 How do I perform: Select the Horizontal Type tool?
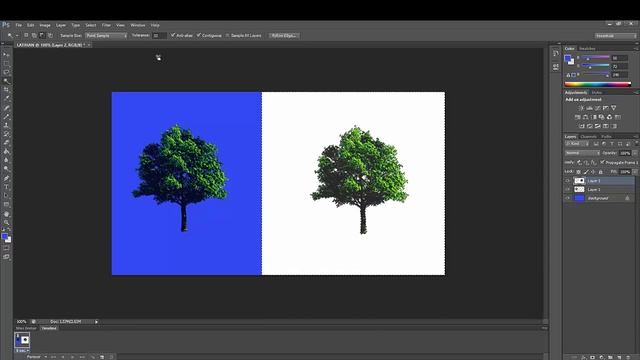tap(6, 187)
